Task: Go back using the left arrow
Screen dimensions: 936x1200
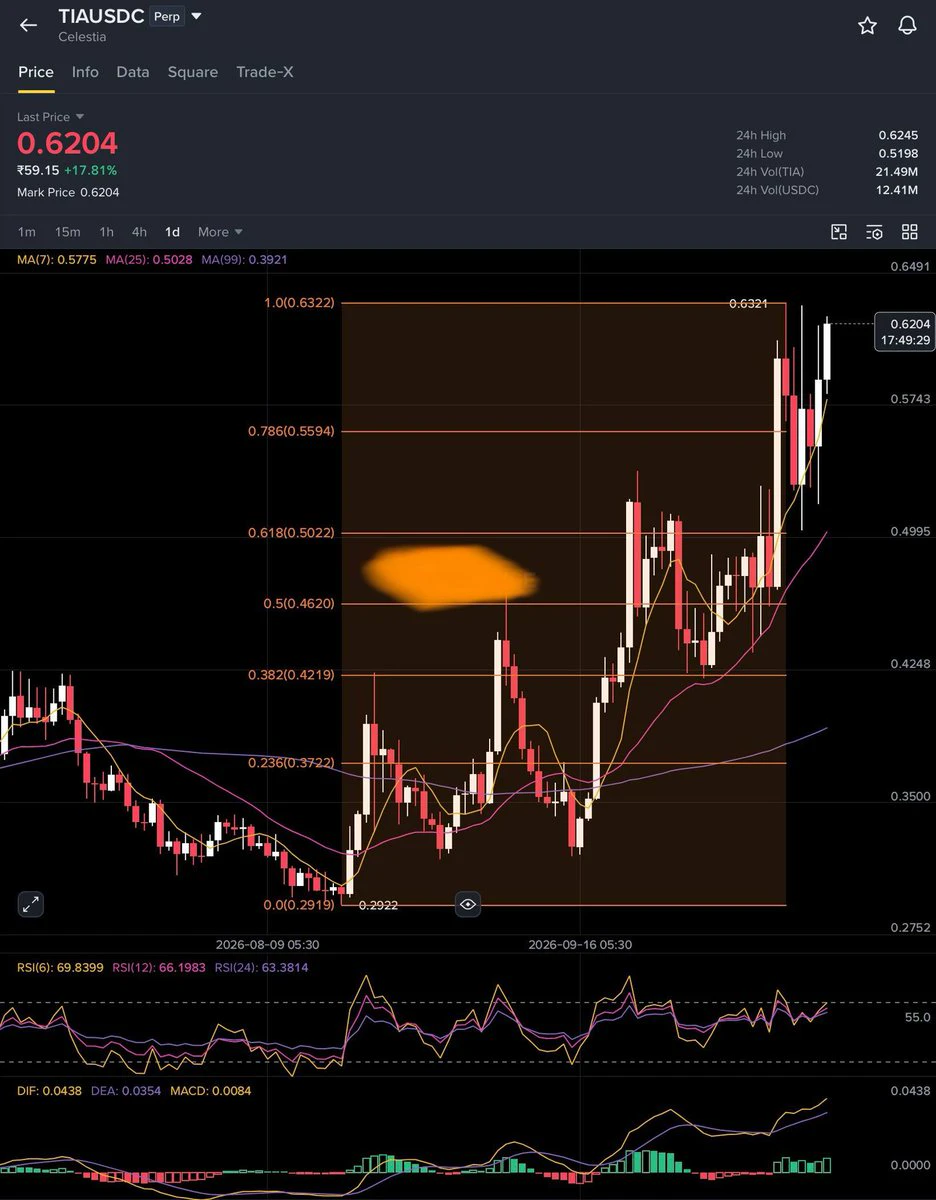Action: pyautogui.click(x=28, y=25)
